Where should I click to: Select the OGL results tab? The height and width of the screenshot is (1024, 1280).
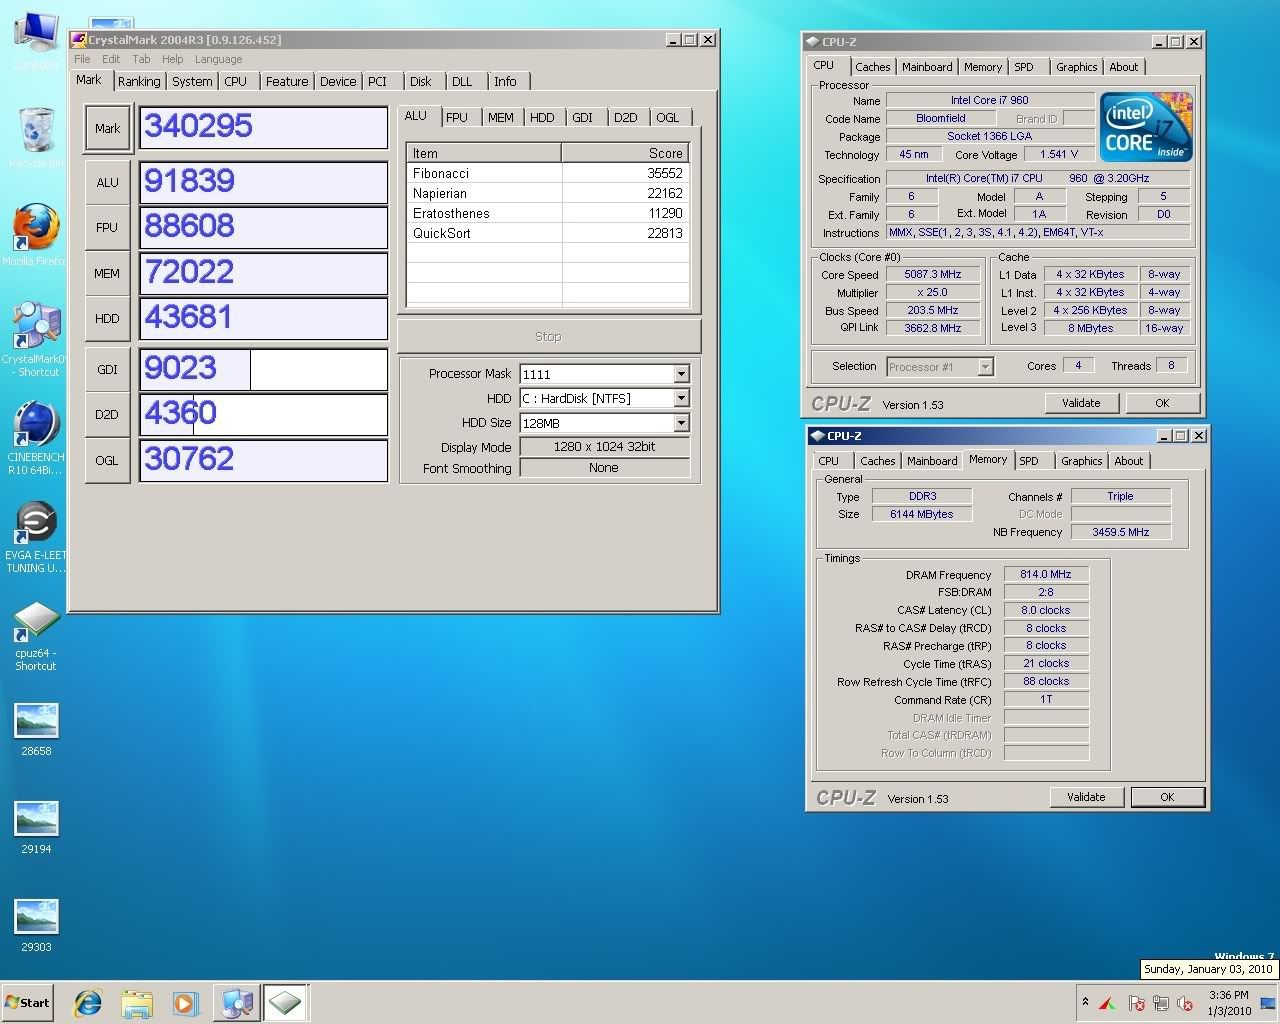pos(668,117)
